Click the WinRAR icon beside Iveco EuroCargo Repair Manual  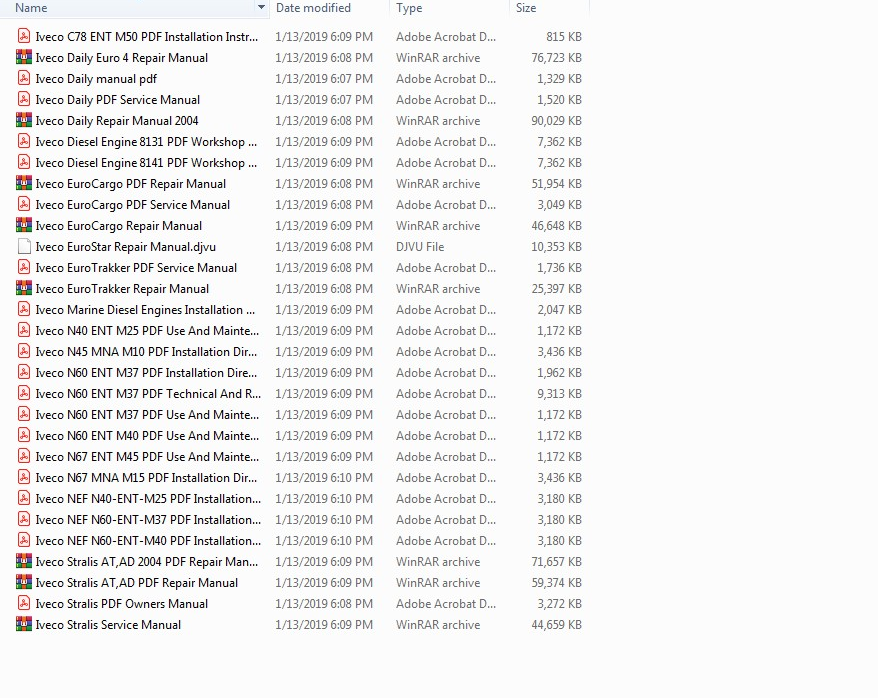(x=23, y=225)
